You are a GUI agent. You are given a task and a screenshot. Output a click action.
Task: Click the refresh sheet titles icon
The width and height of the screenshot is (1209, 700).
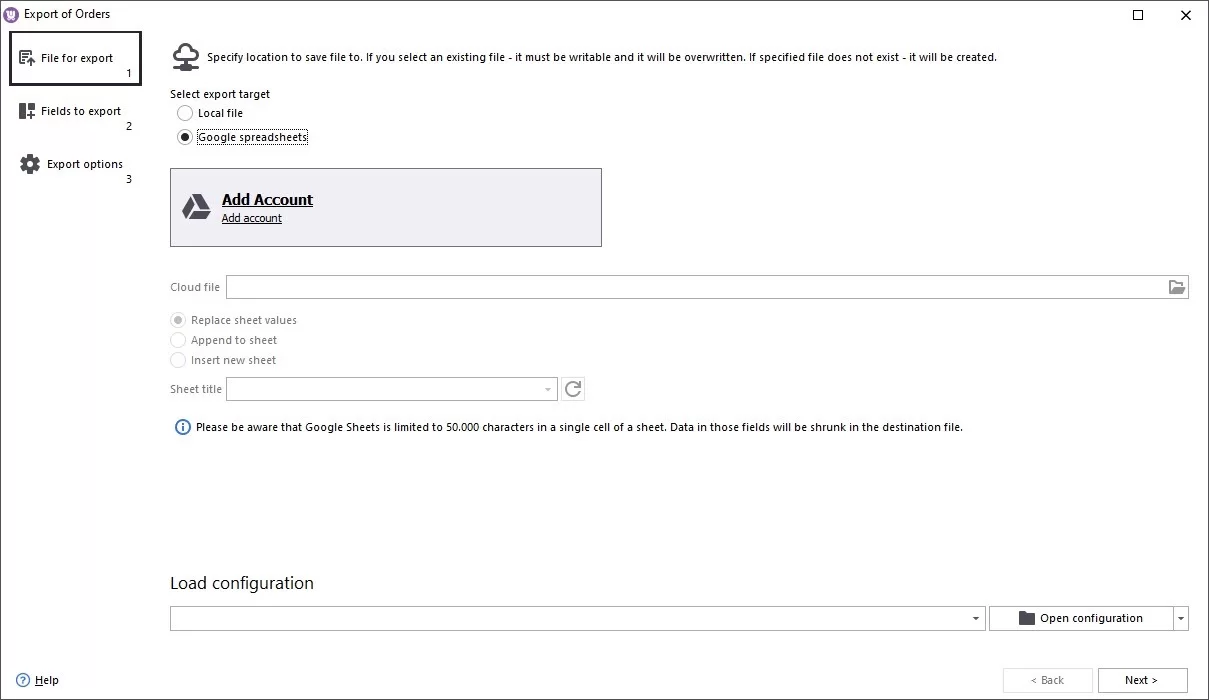pyautogui.click(x=573, y=389)
